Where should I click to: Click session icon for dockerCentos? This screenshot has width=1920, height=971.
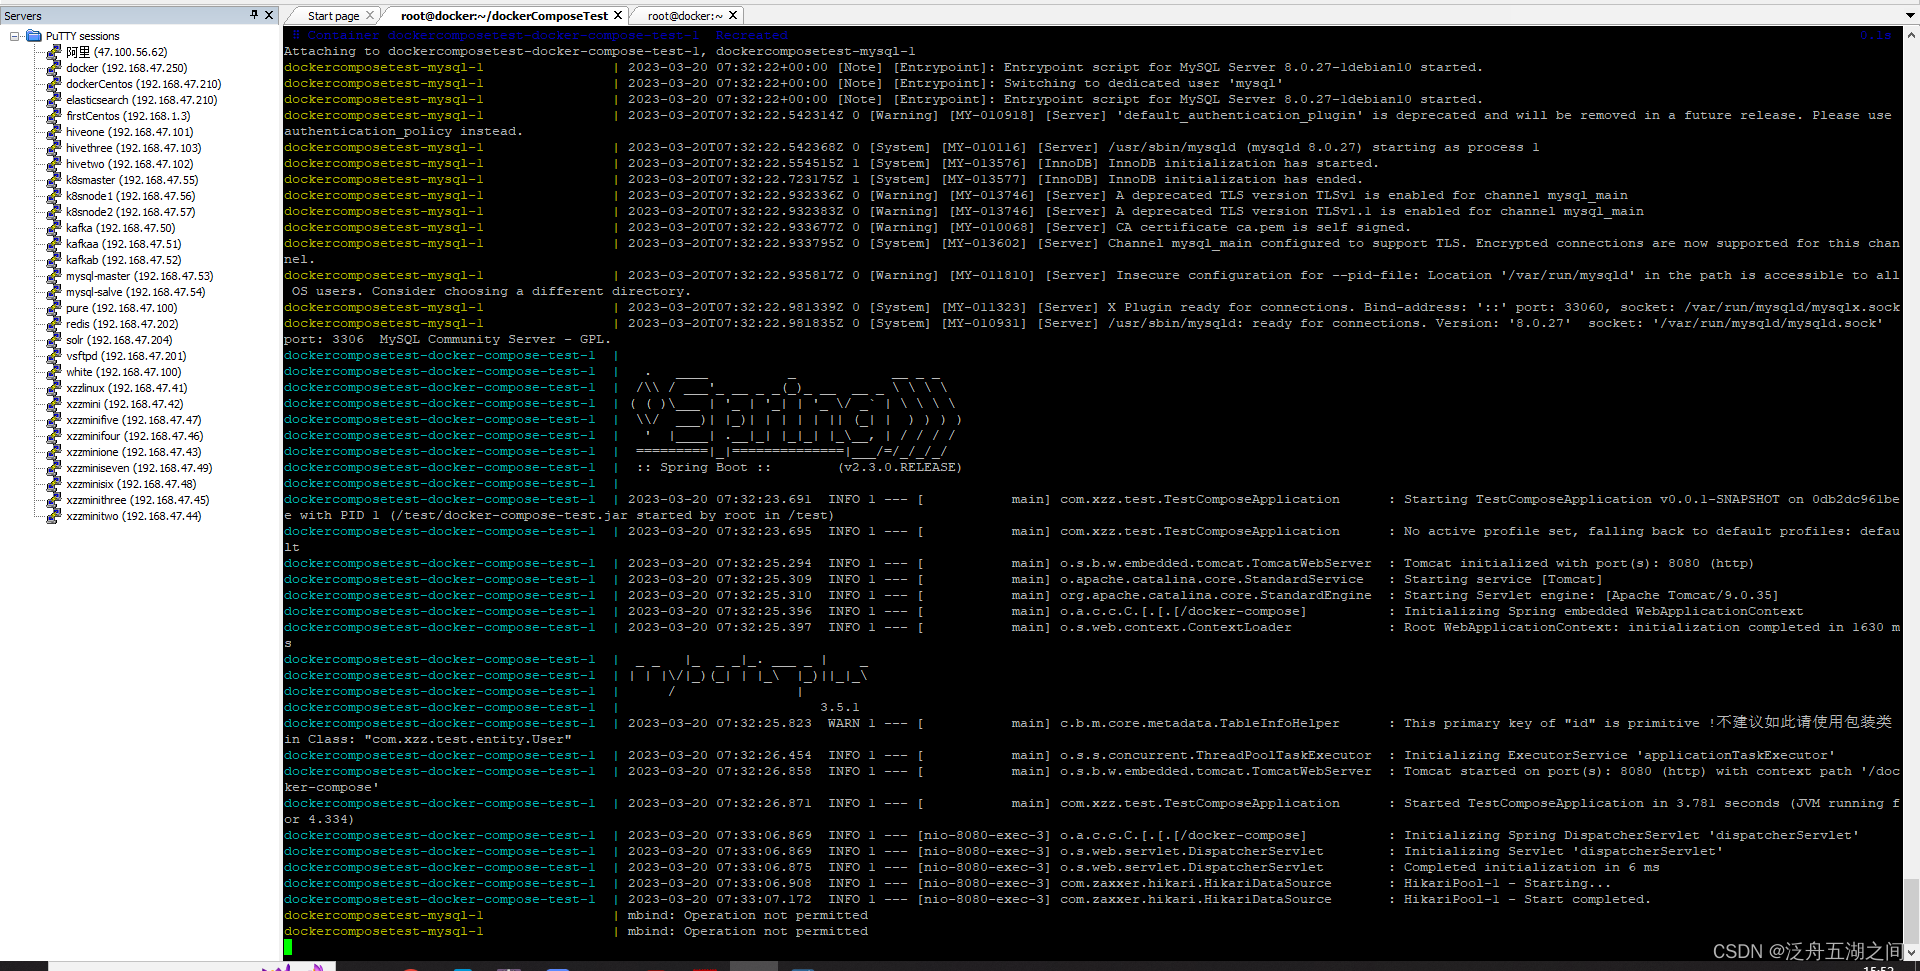click(x=54, y=84)
